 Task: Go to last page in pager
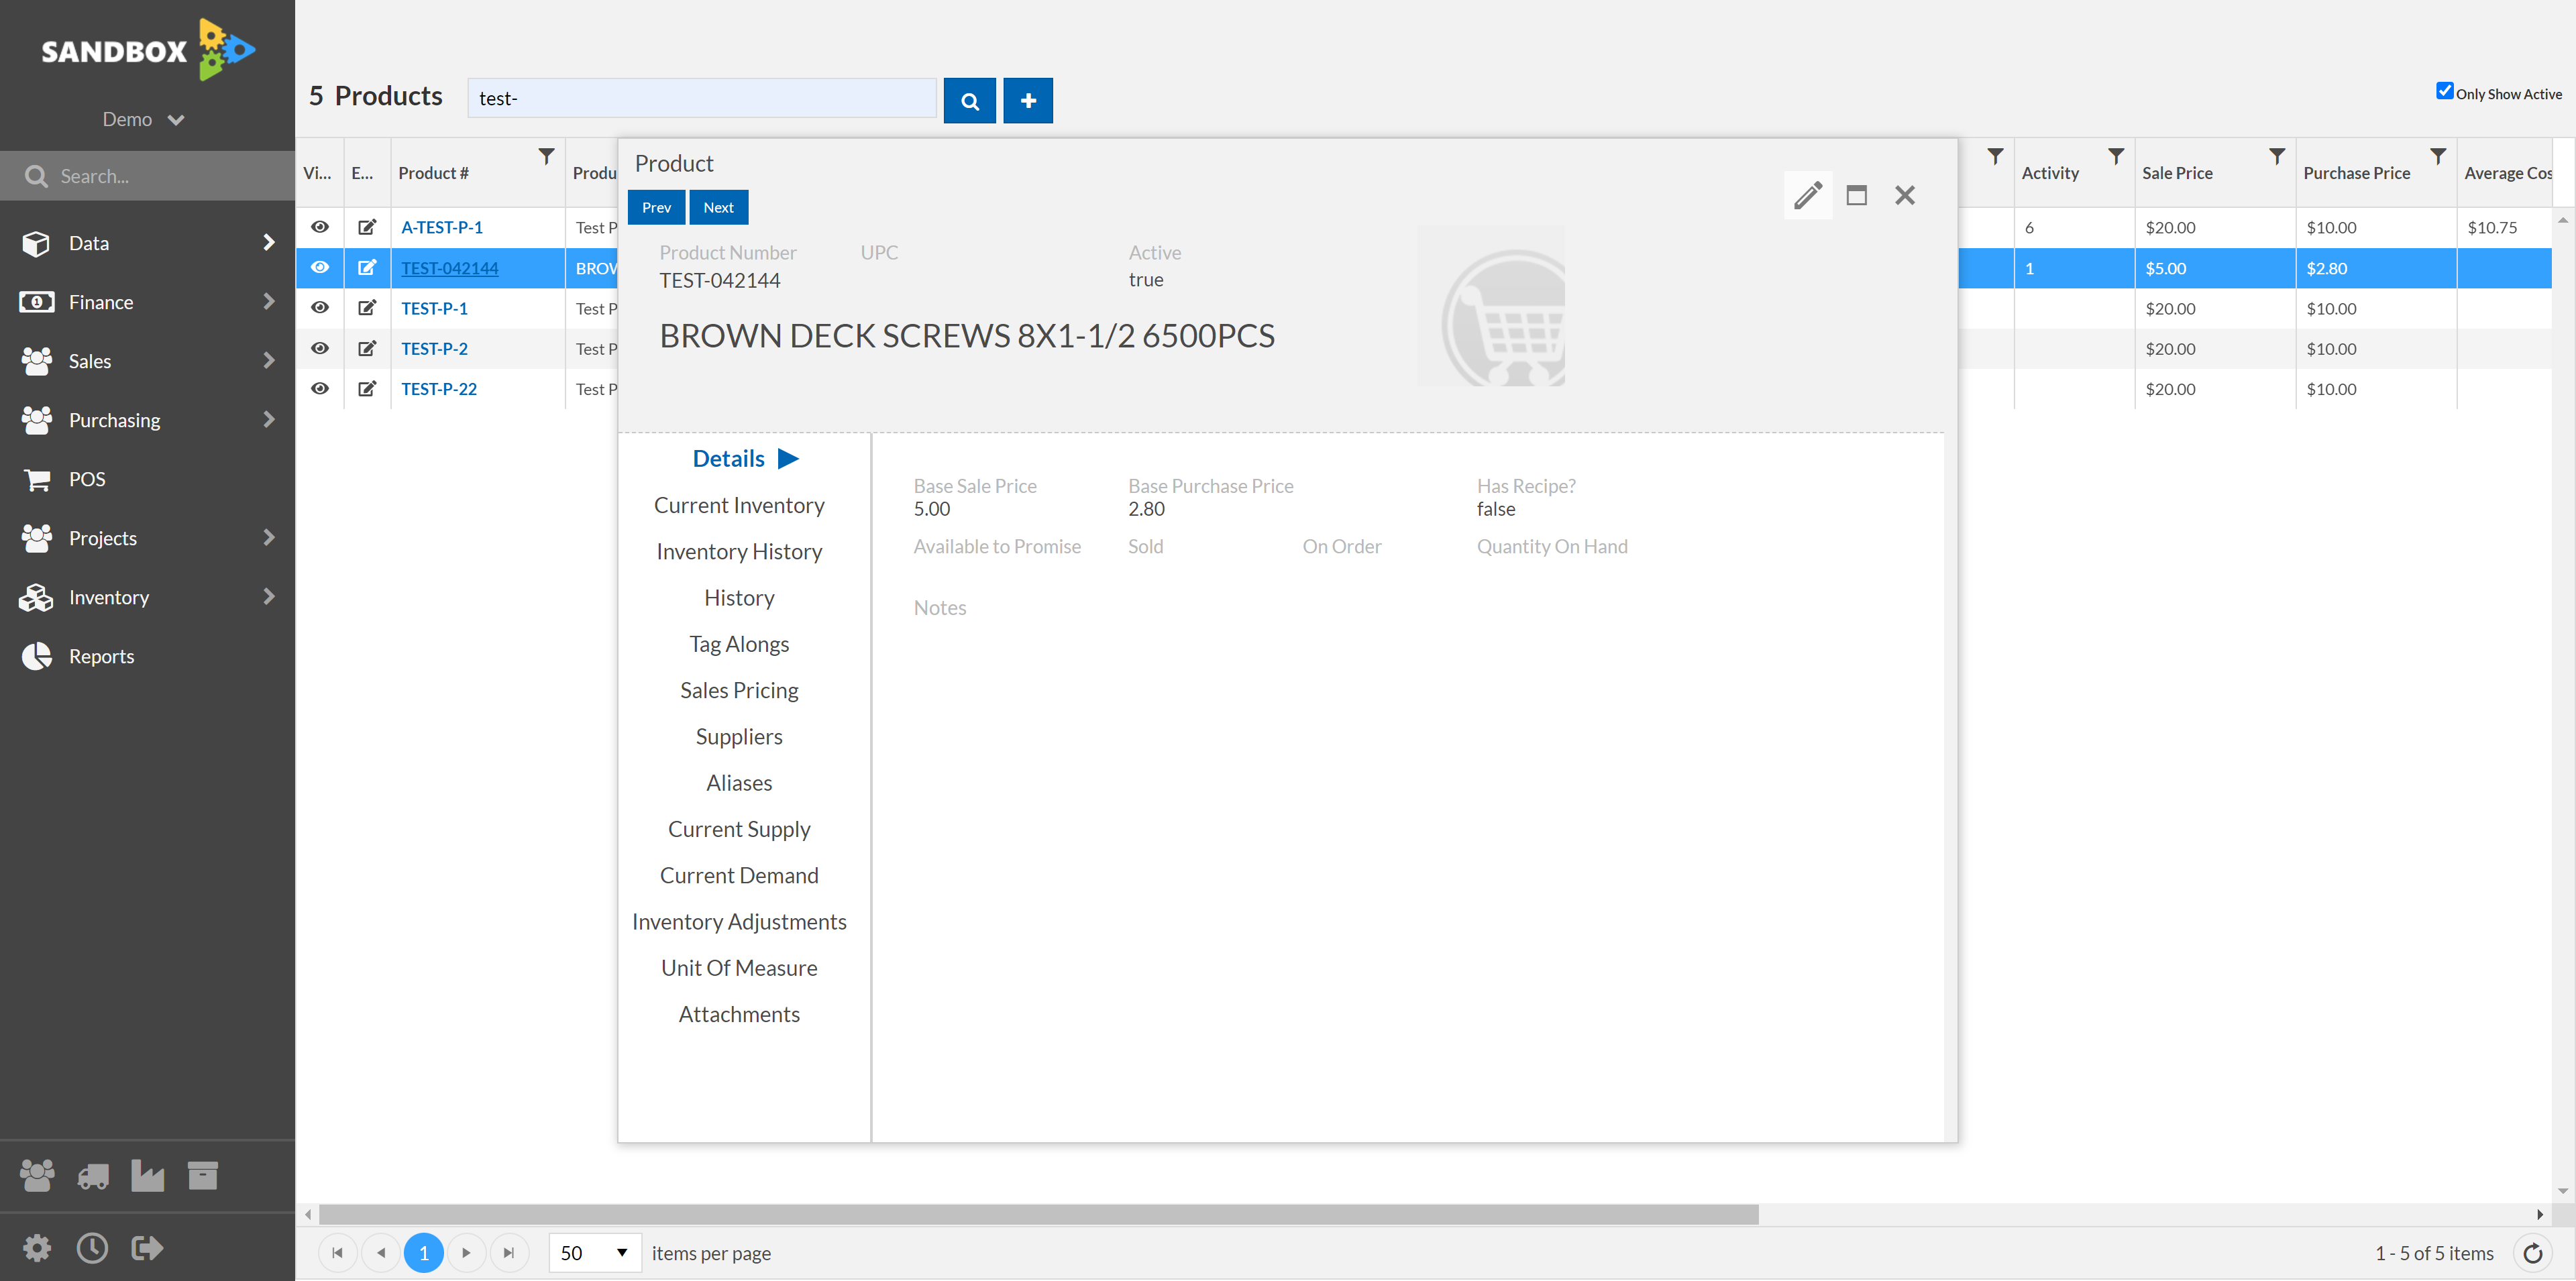(x=509, y=1253)
